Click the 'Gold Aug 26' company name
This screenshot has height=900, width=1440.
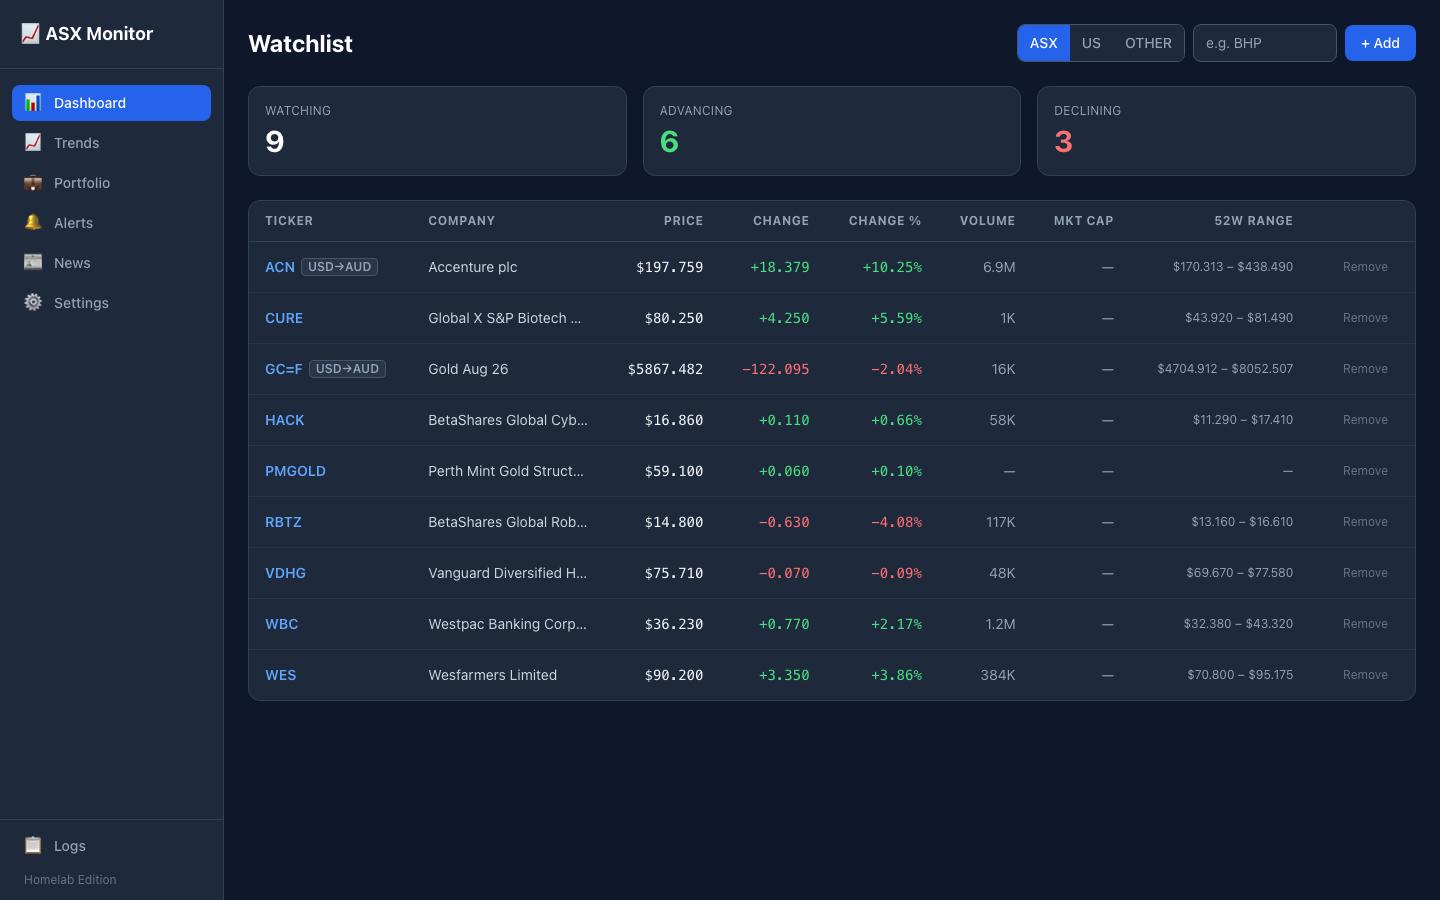pyautogui.click(x=468, y=369)
